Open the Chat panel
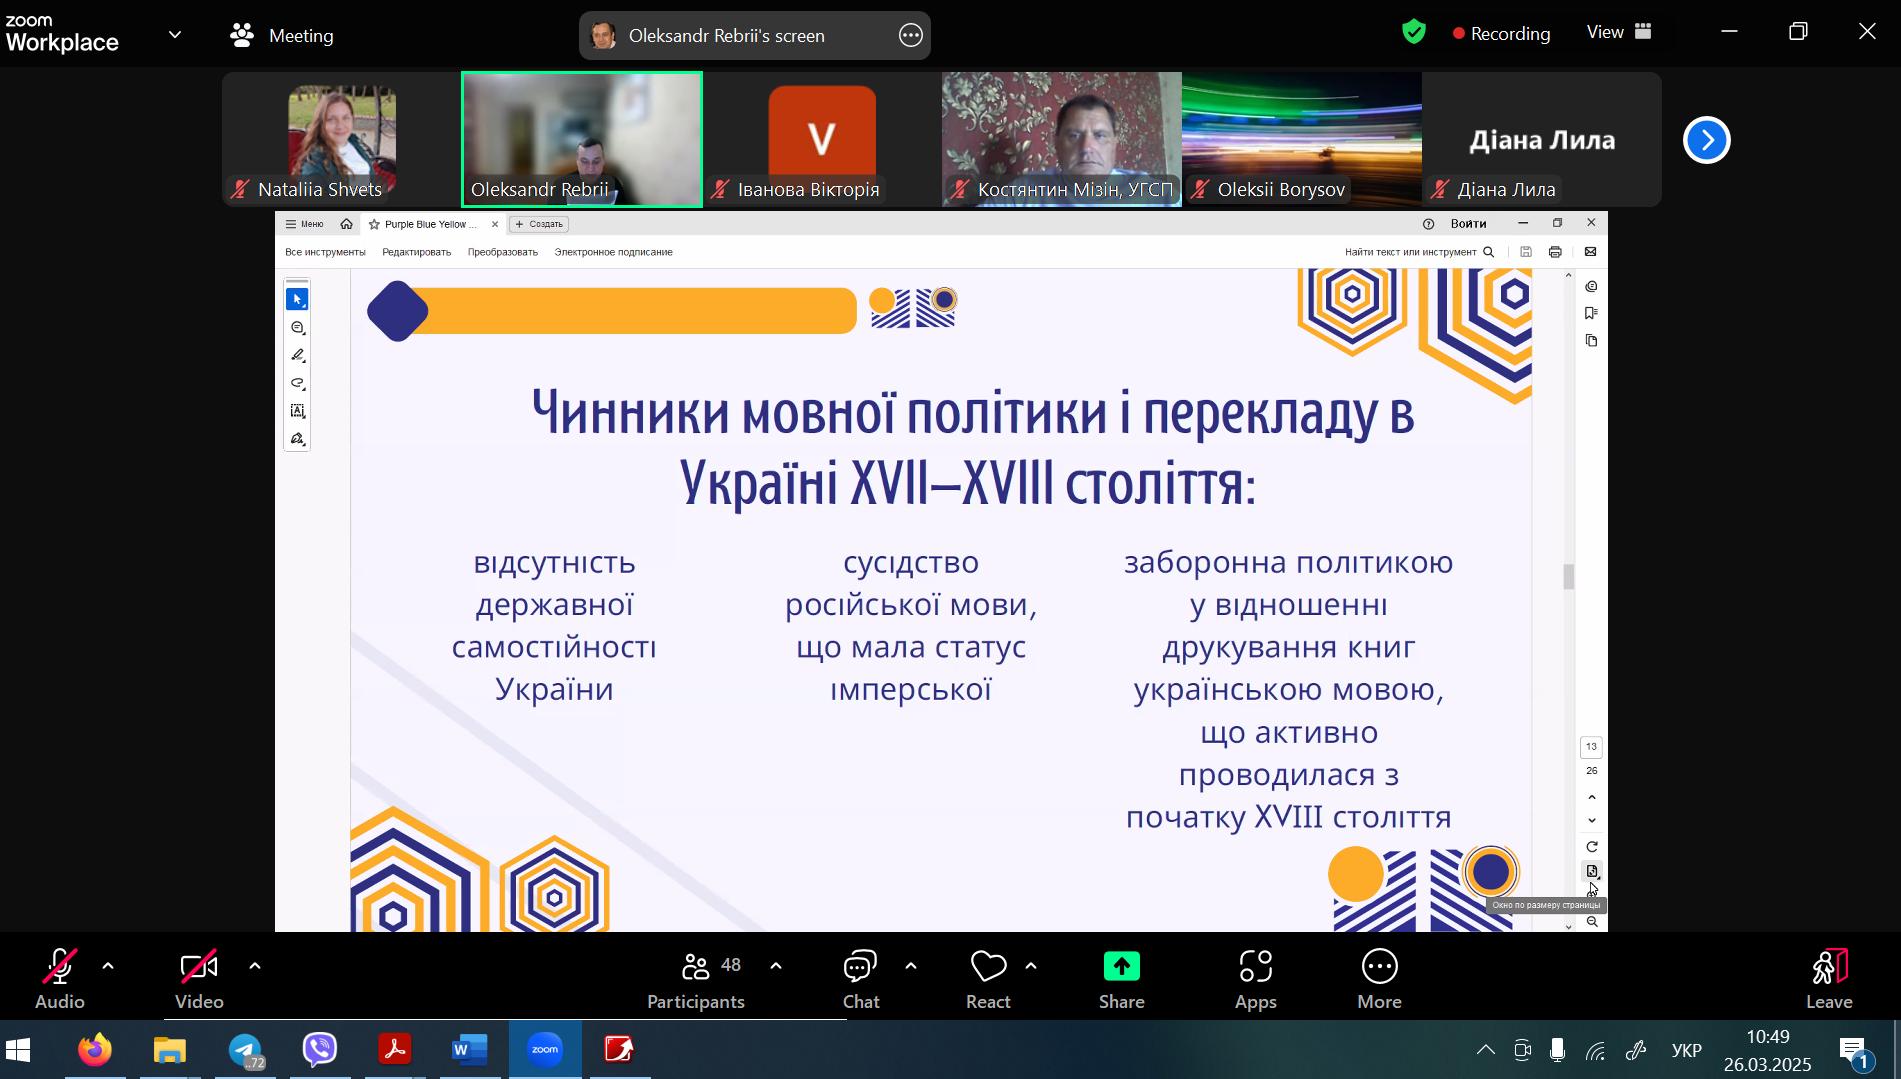 [x=860, y=979]
